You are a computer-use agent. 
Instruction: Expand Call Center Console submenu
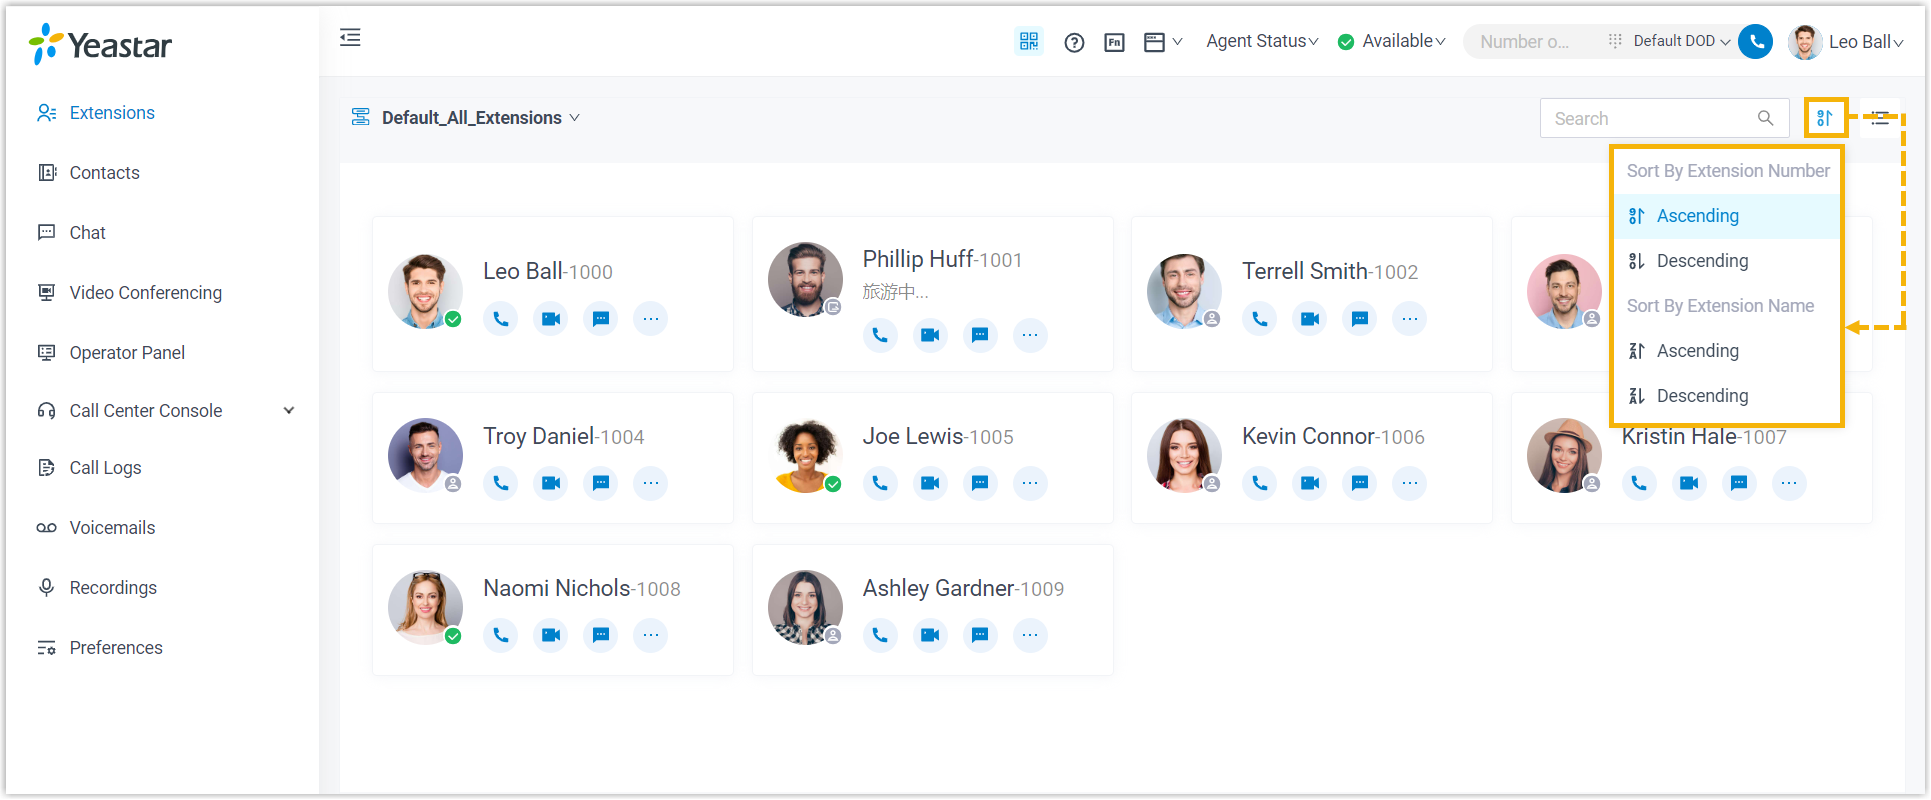tap(289, 411)
